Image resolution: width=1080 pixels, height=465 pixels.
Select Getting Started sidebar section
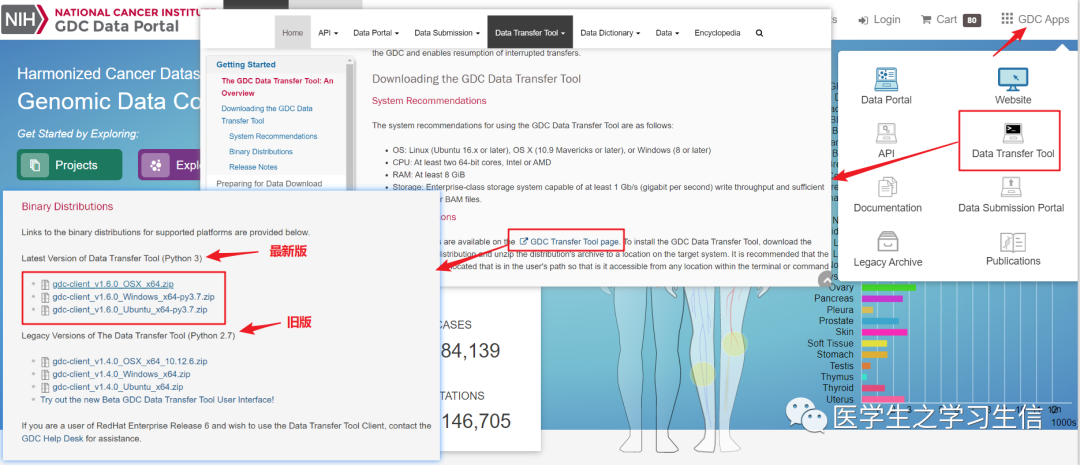(x=246, y=65)
